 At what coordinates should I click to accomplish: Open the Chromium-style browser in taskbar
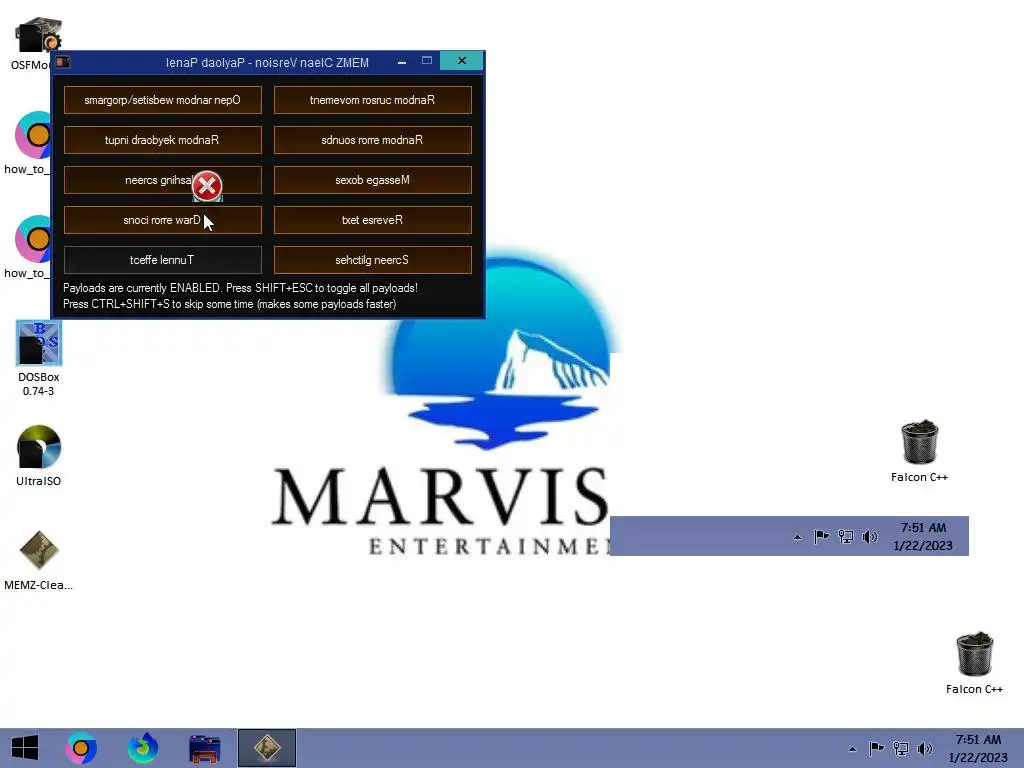pos(81,748)
